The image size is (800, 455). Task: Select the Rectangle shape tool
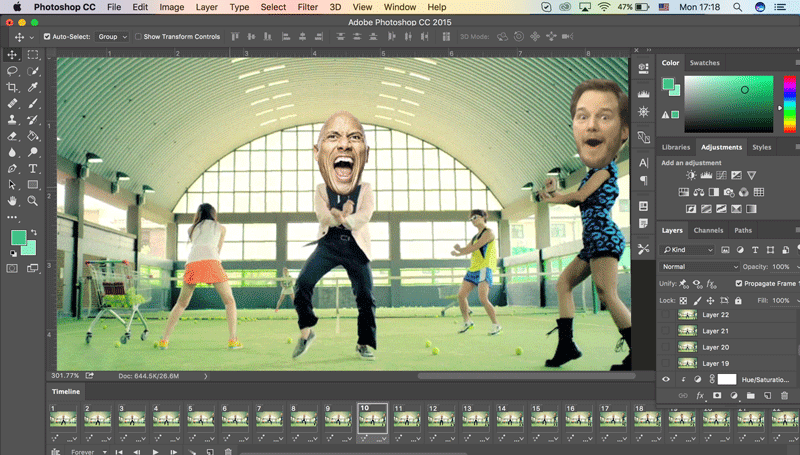pyautogui.click(x=33, y=185)
